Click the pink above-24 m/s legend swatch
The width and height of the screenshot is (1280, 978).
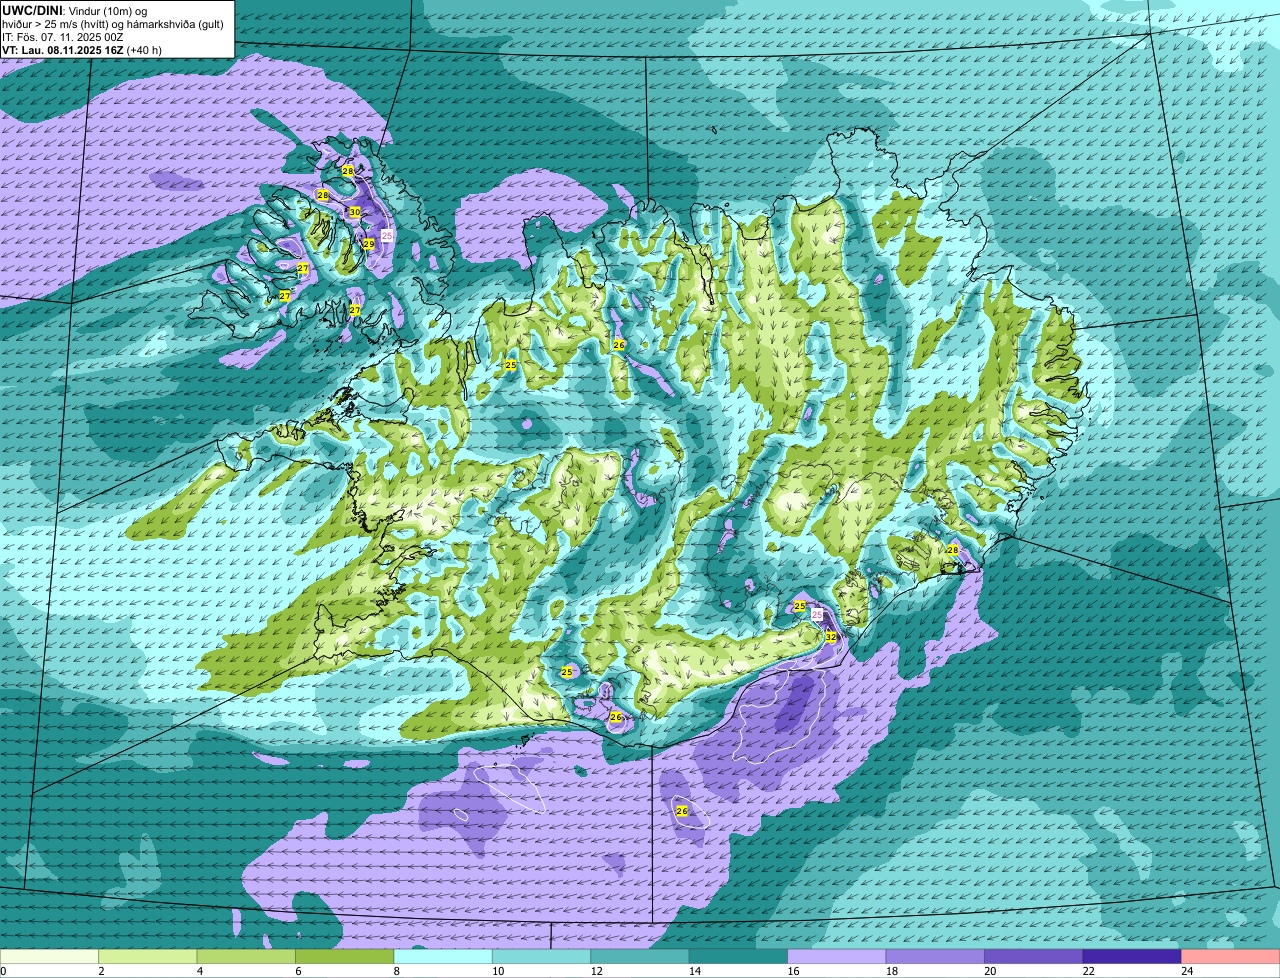1231,957
